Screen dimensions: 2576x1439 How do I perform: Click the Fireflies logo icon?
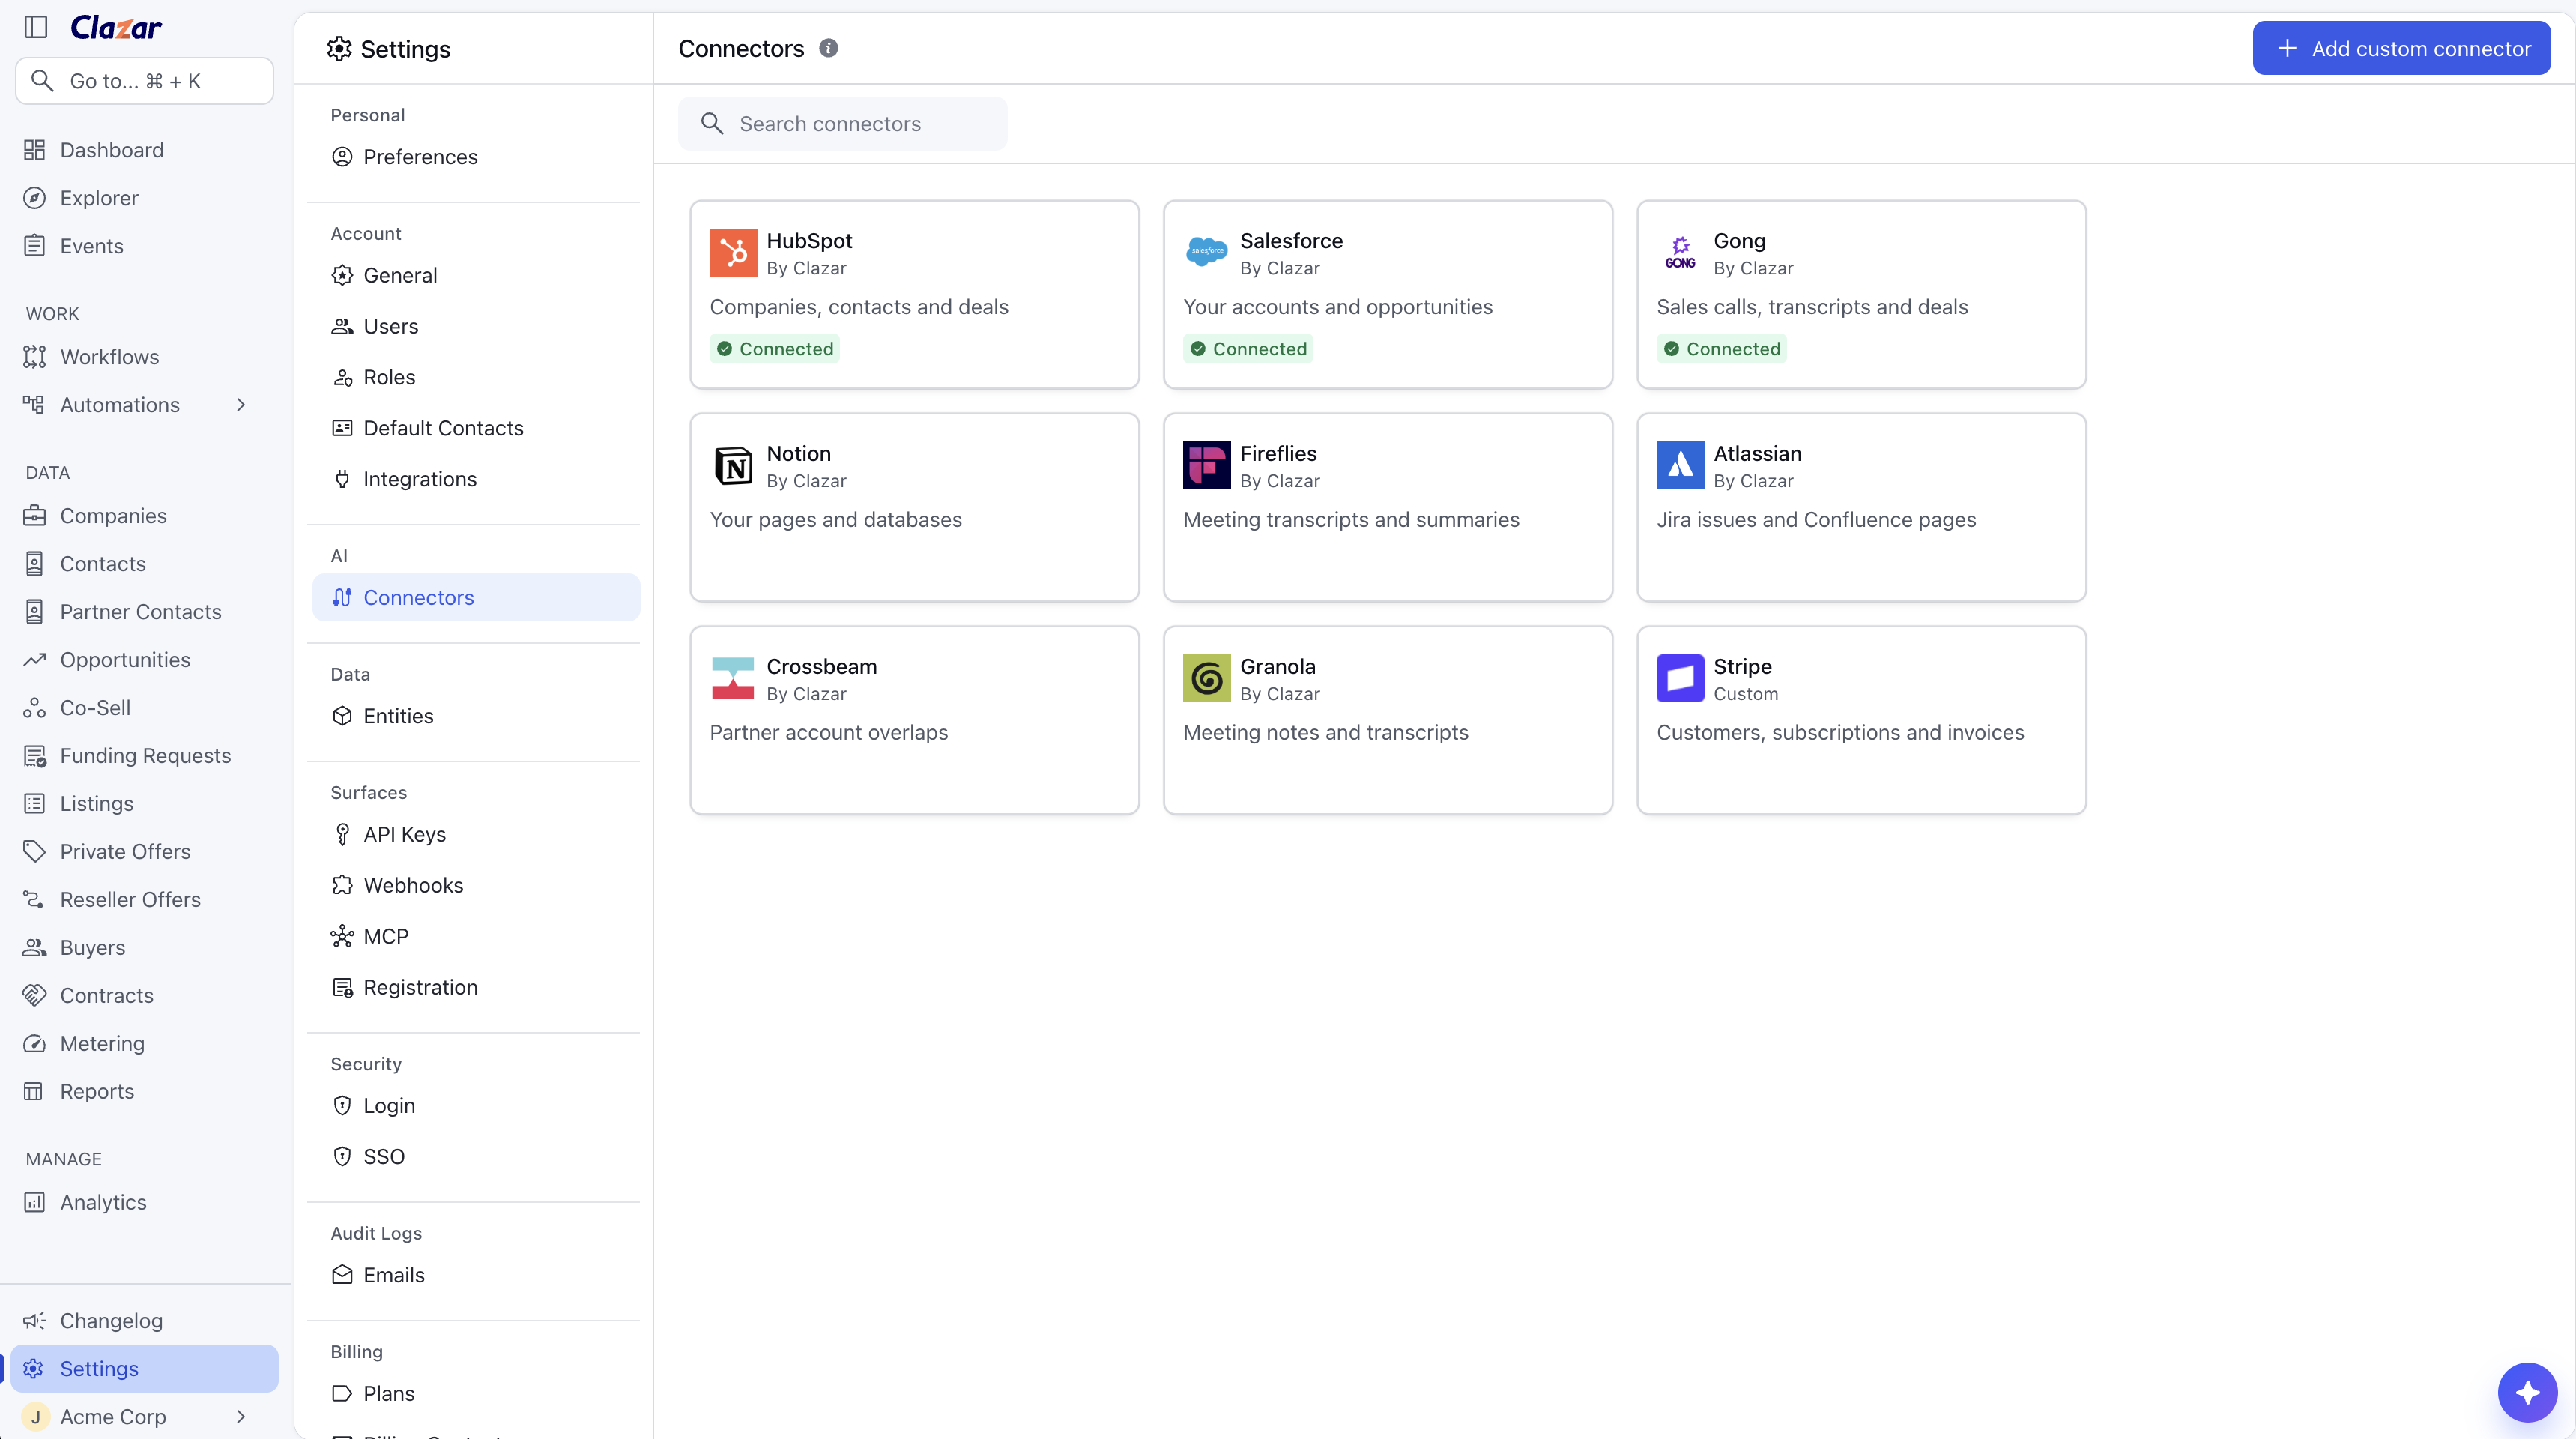tap(1206, 465)
